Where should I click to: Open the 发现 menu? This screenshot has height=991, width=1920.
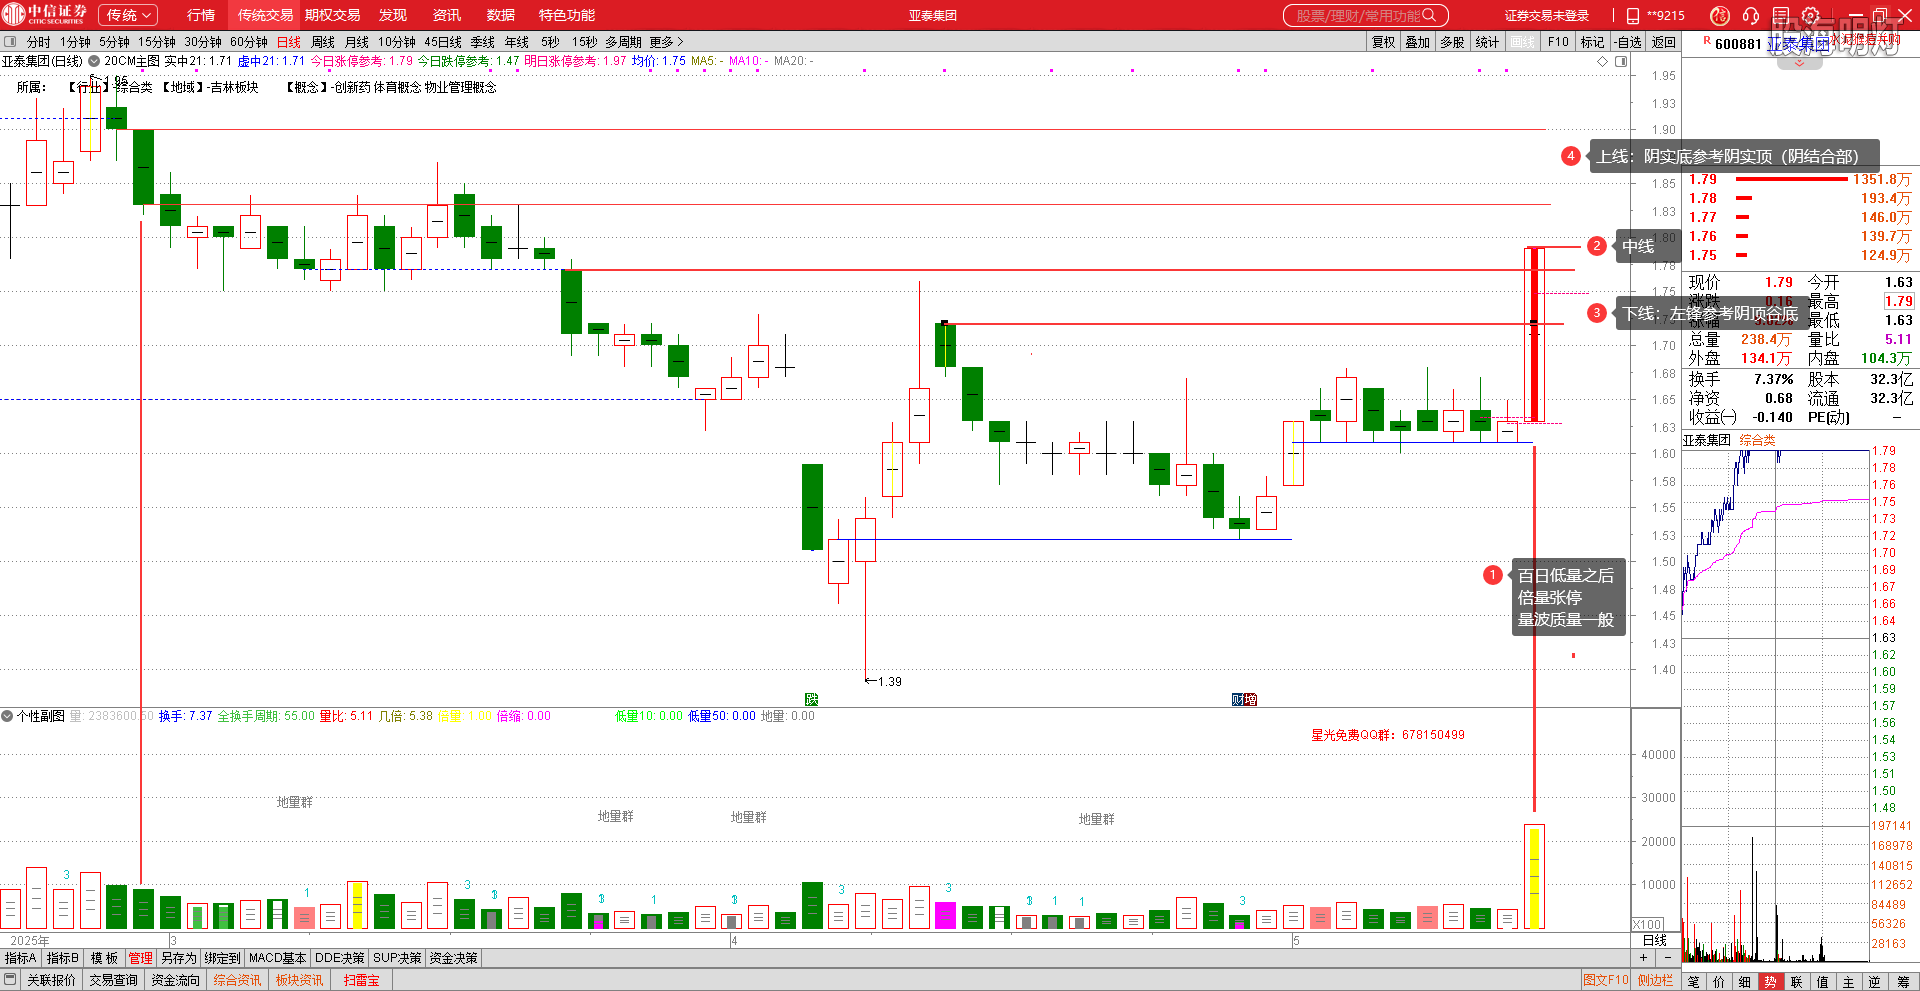point(393,15)
